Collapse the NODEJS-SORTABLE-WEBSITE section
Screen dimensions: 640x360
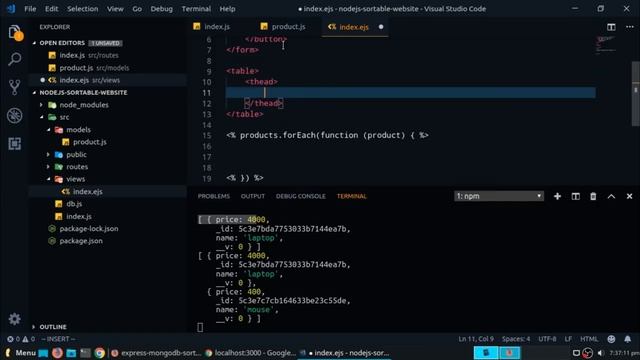34,93
